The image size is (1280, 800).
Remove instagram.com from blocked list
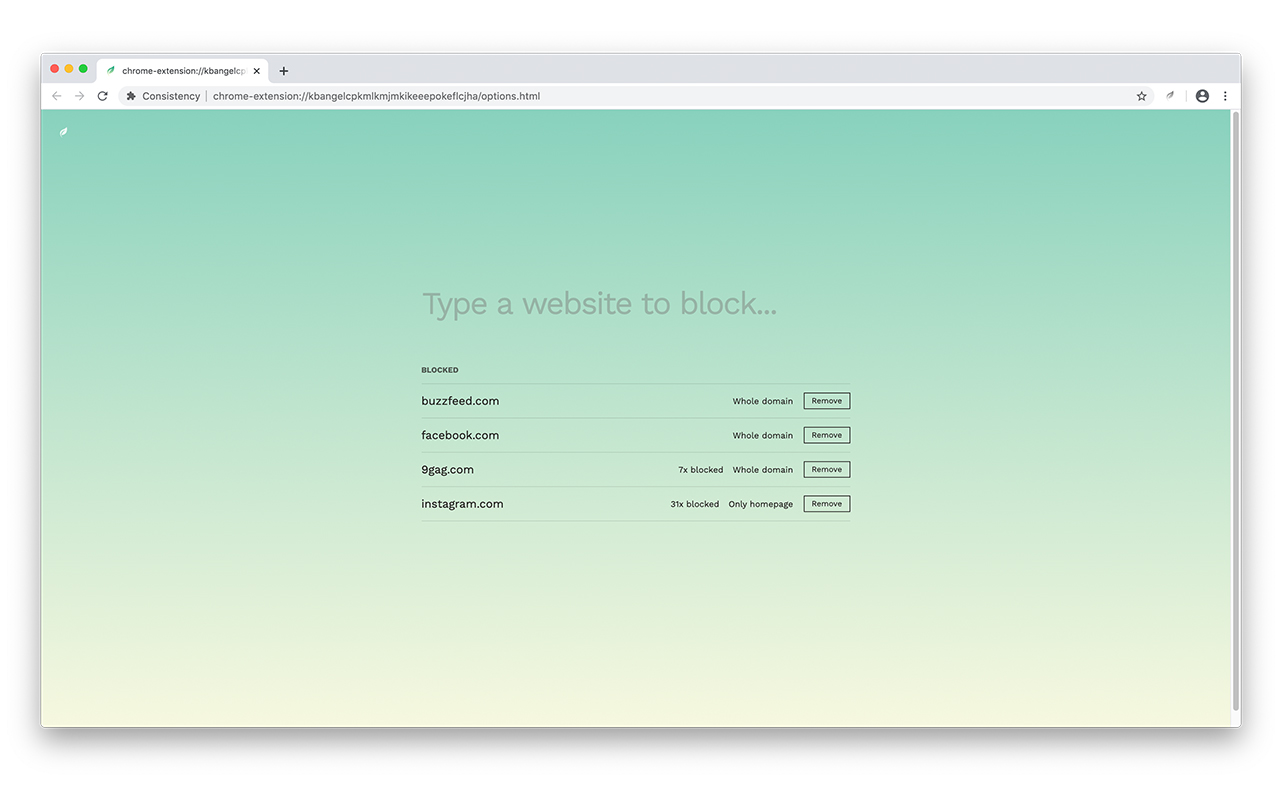827,504
